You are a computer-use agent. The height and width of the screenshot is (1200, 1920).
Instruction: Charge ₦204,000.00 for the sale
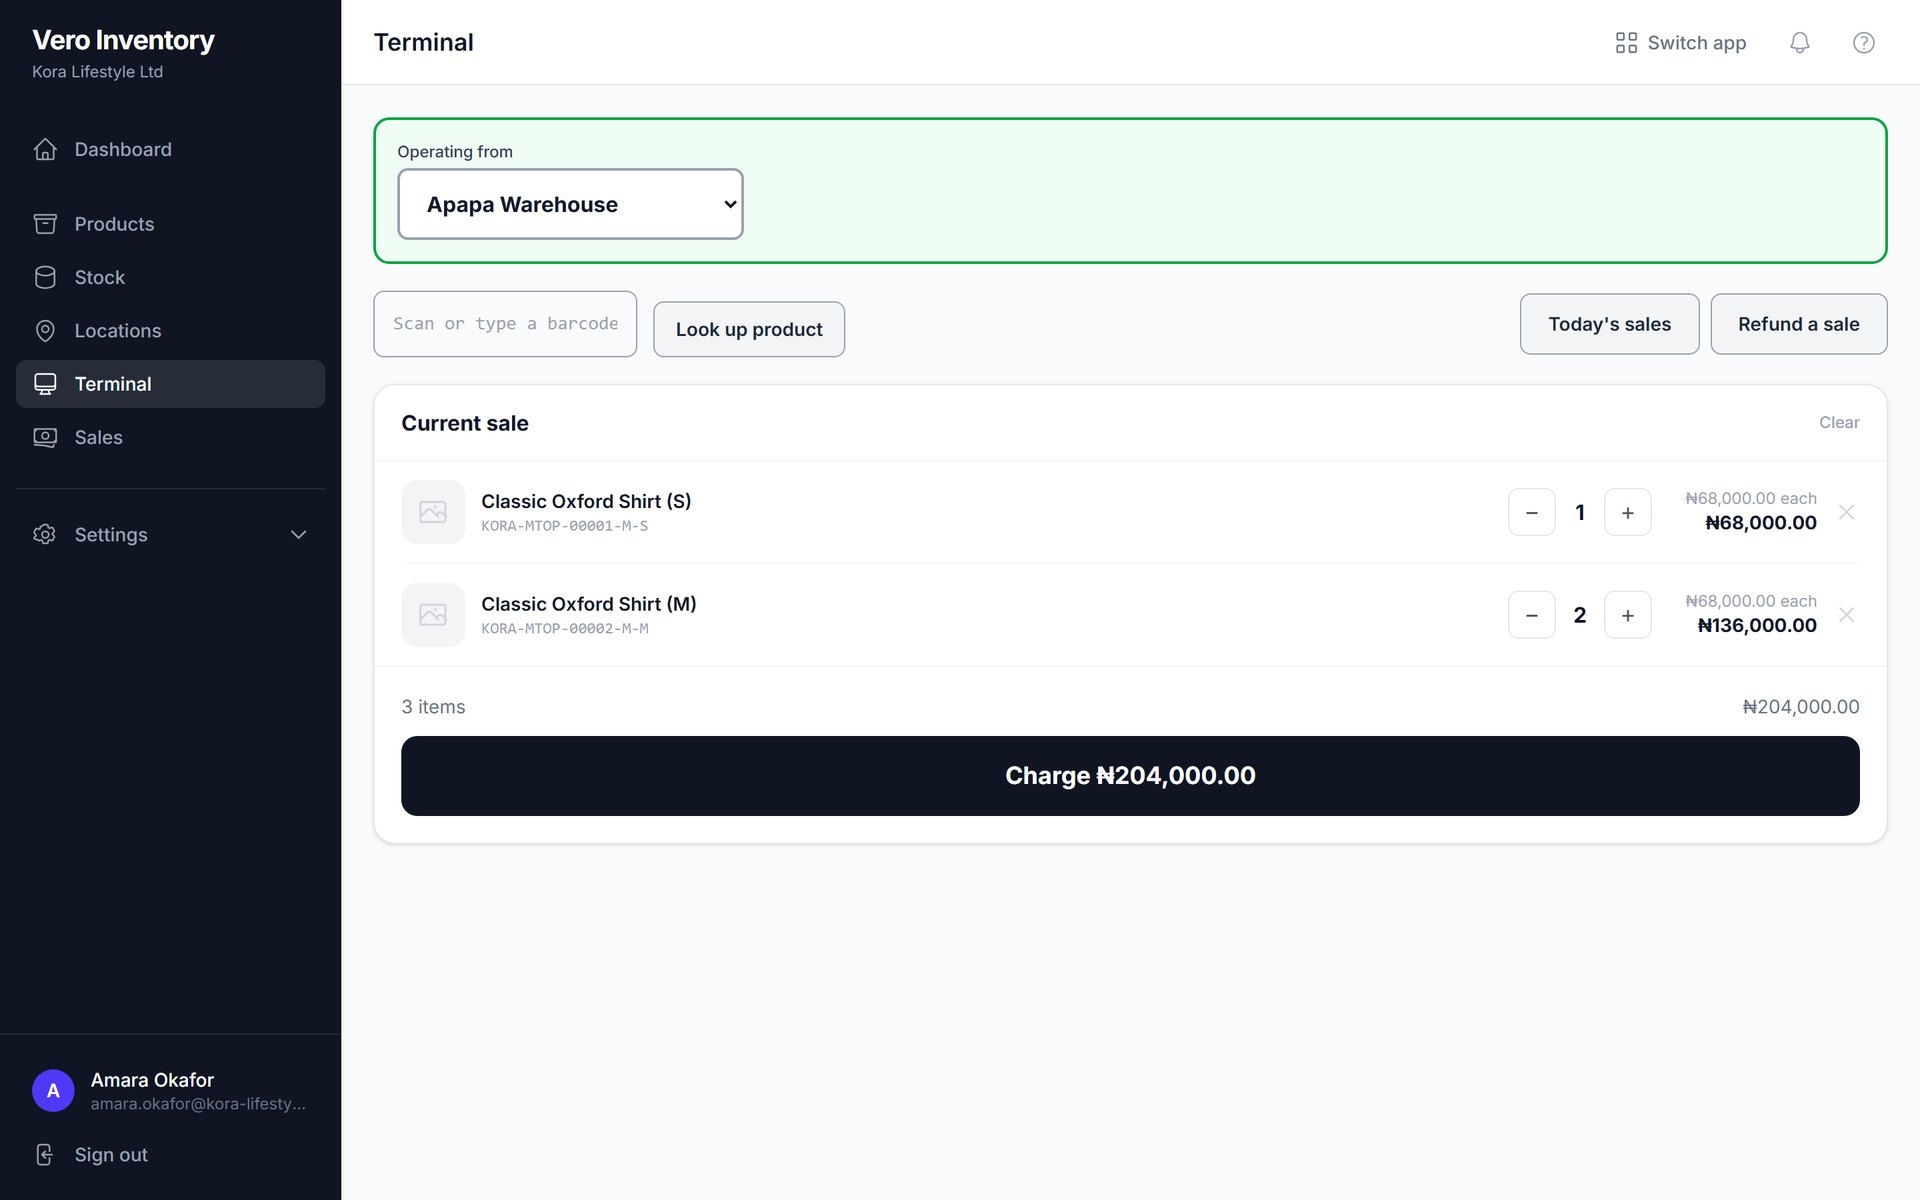click(x=1130, y=776)
